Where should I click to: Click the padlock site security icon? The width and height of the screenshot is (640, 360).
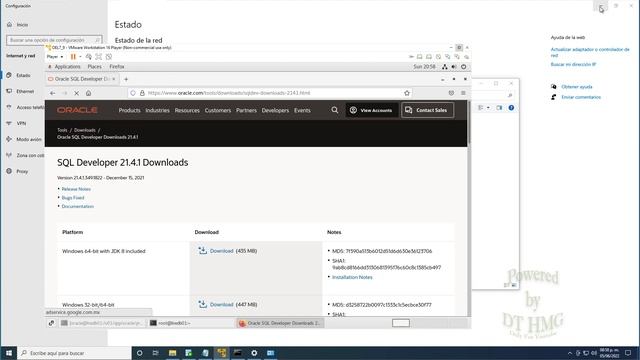point(142,93)
